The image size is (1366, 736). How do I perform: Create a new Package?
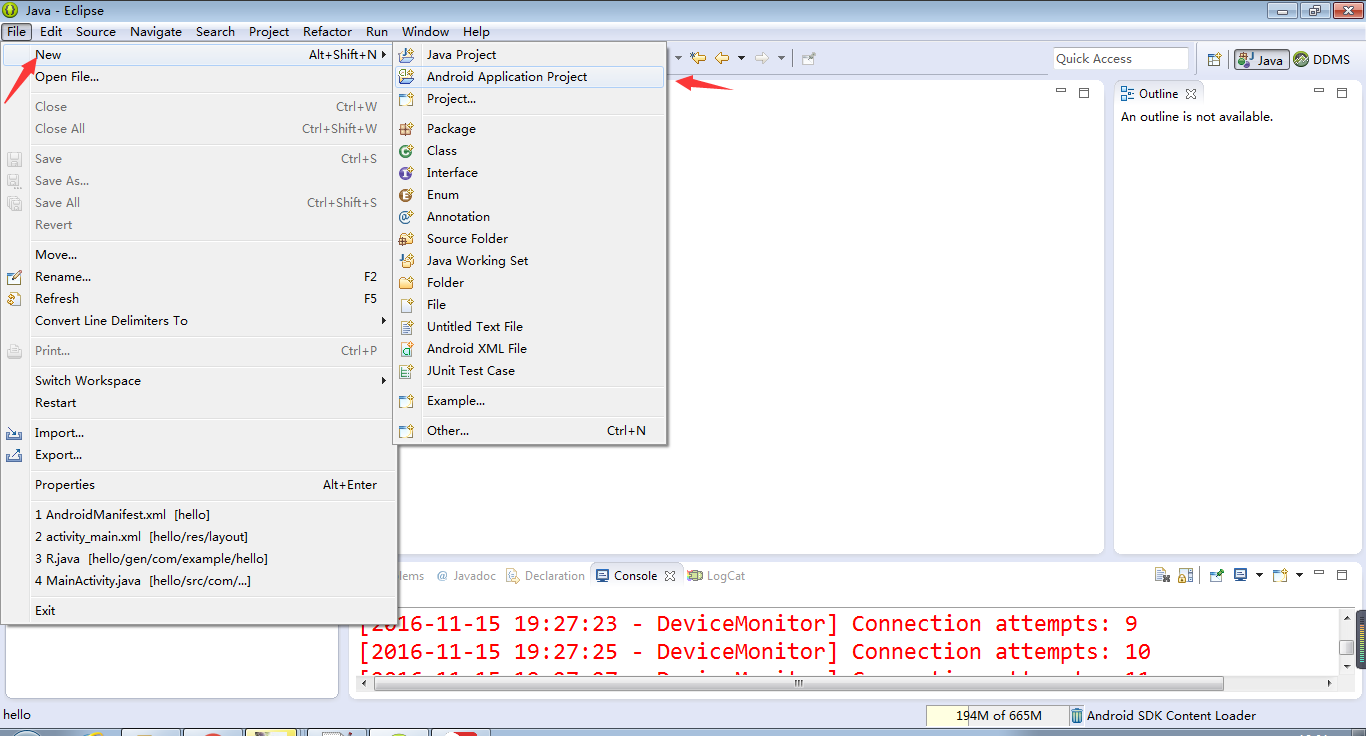click(x=530, y=129)
